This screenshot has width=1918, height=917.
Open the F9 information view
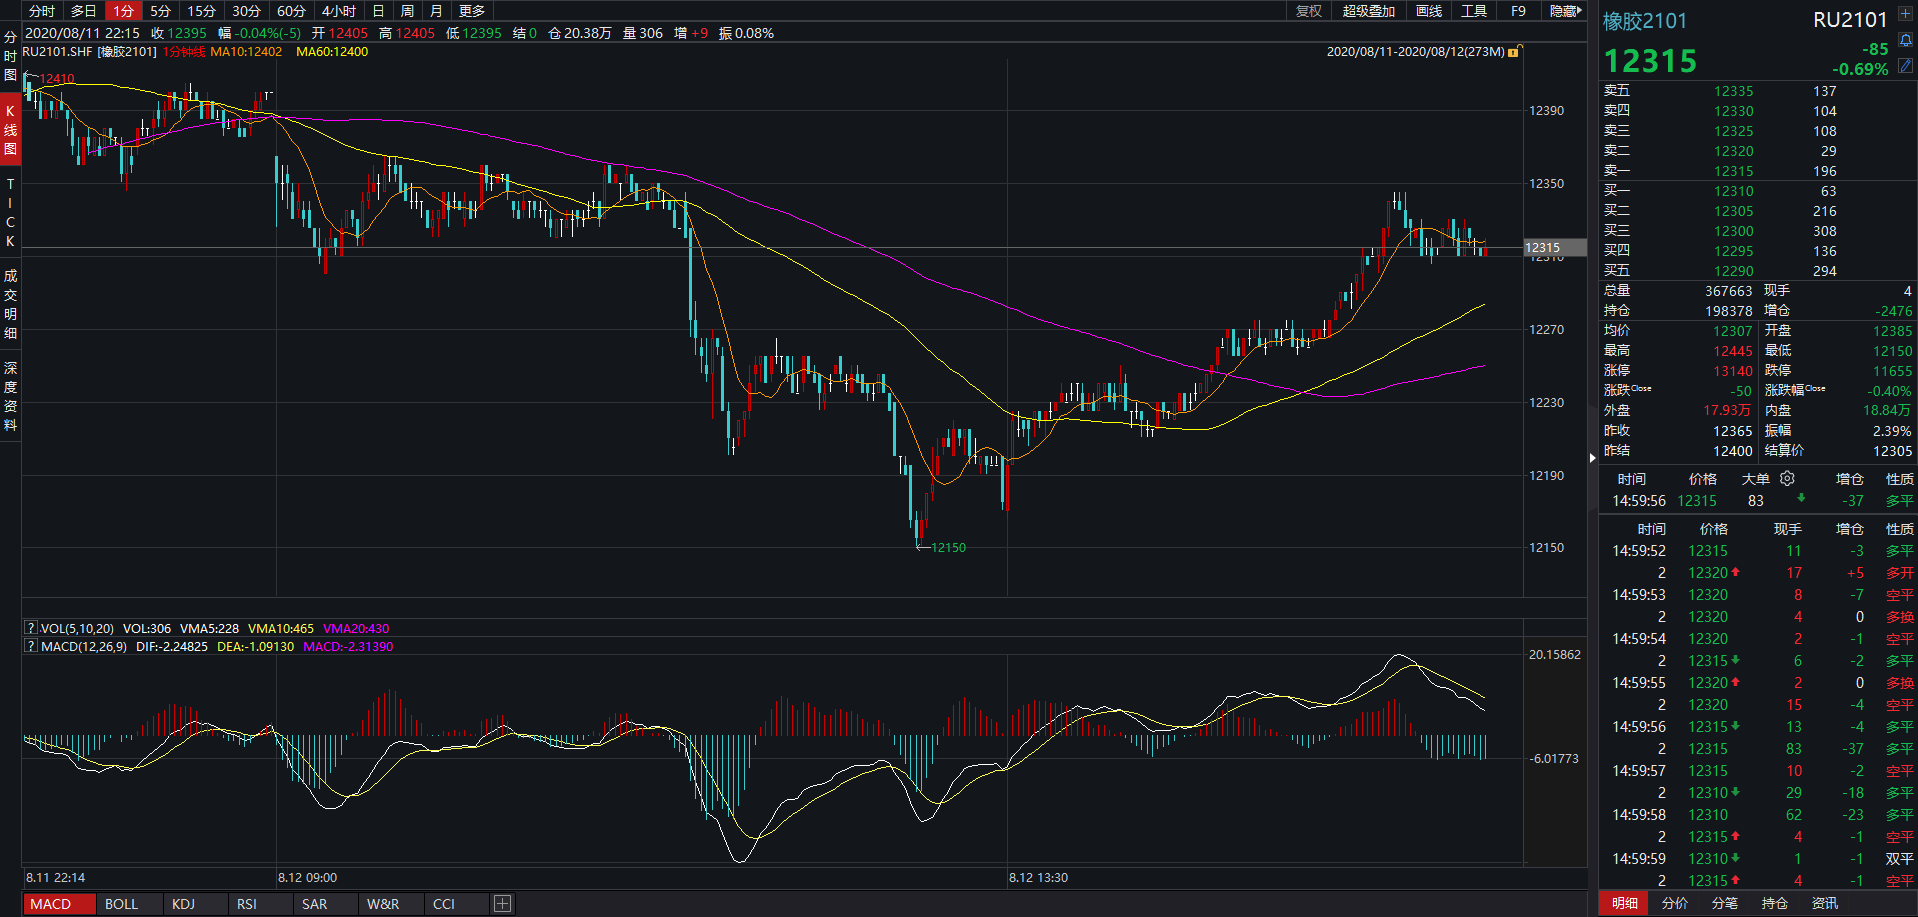[1518, 11]
